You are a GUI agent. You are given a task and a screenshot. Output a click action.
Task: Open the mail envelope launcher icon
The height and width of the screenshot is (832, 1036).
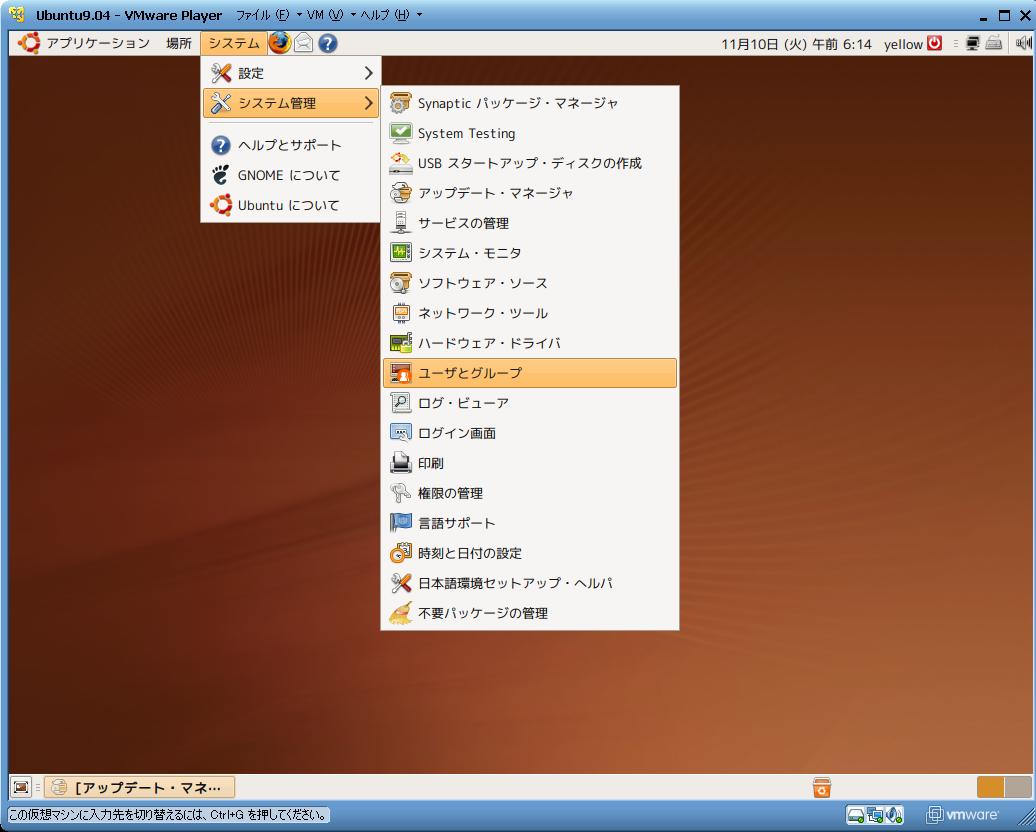(x=303, y=43)
